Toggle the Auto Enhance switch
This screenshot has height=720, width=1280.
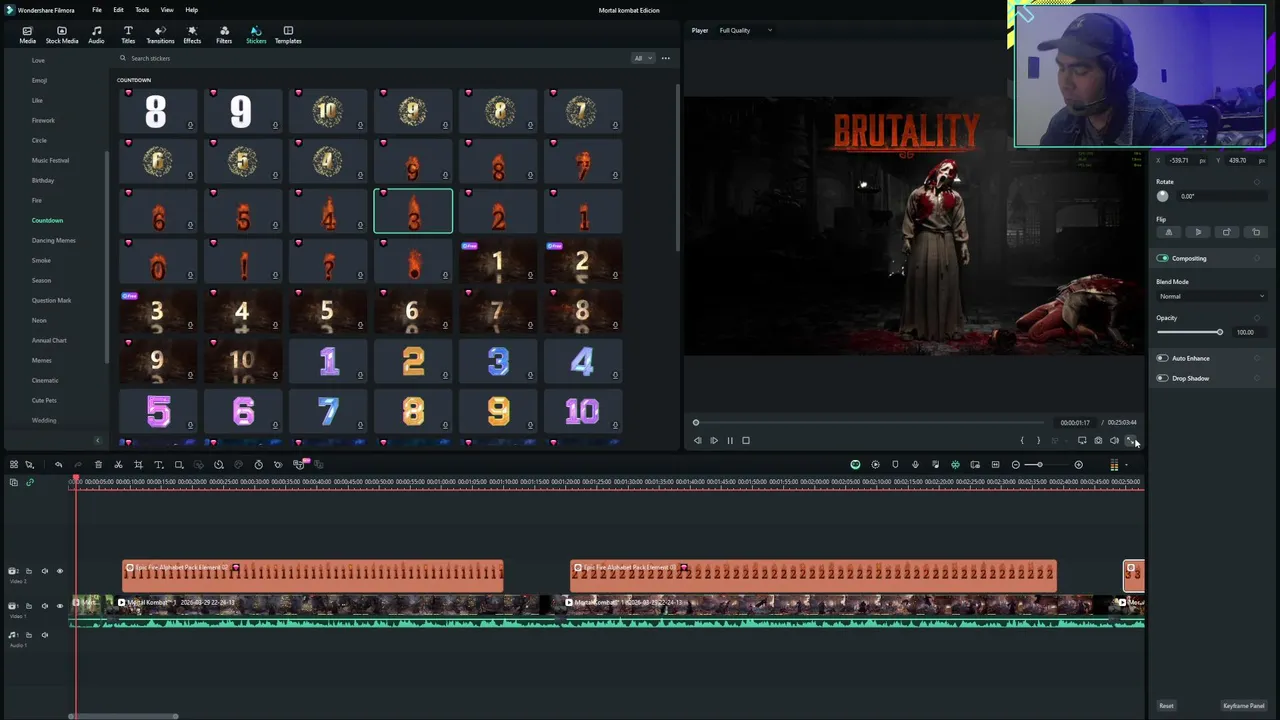click(x=1162, y=358)
